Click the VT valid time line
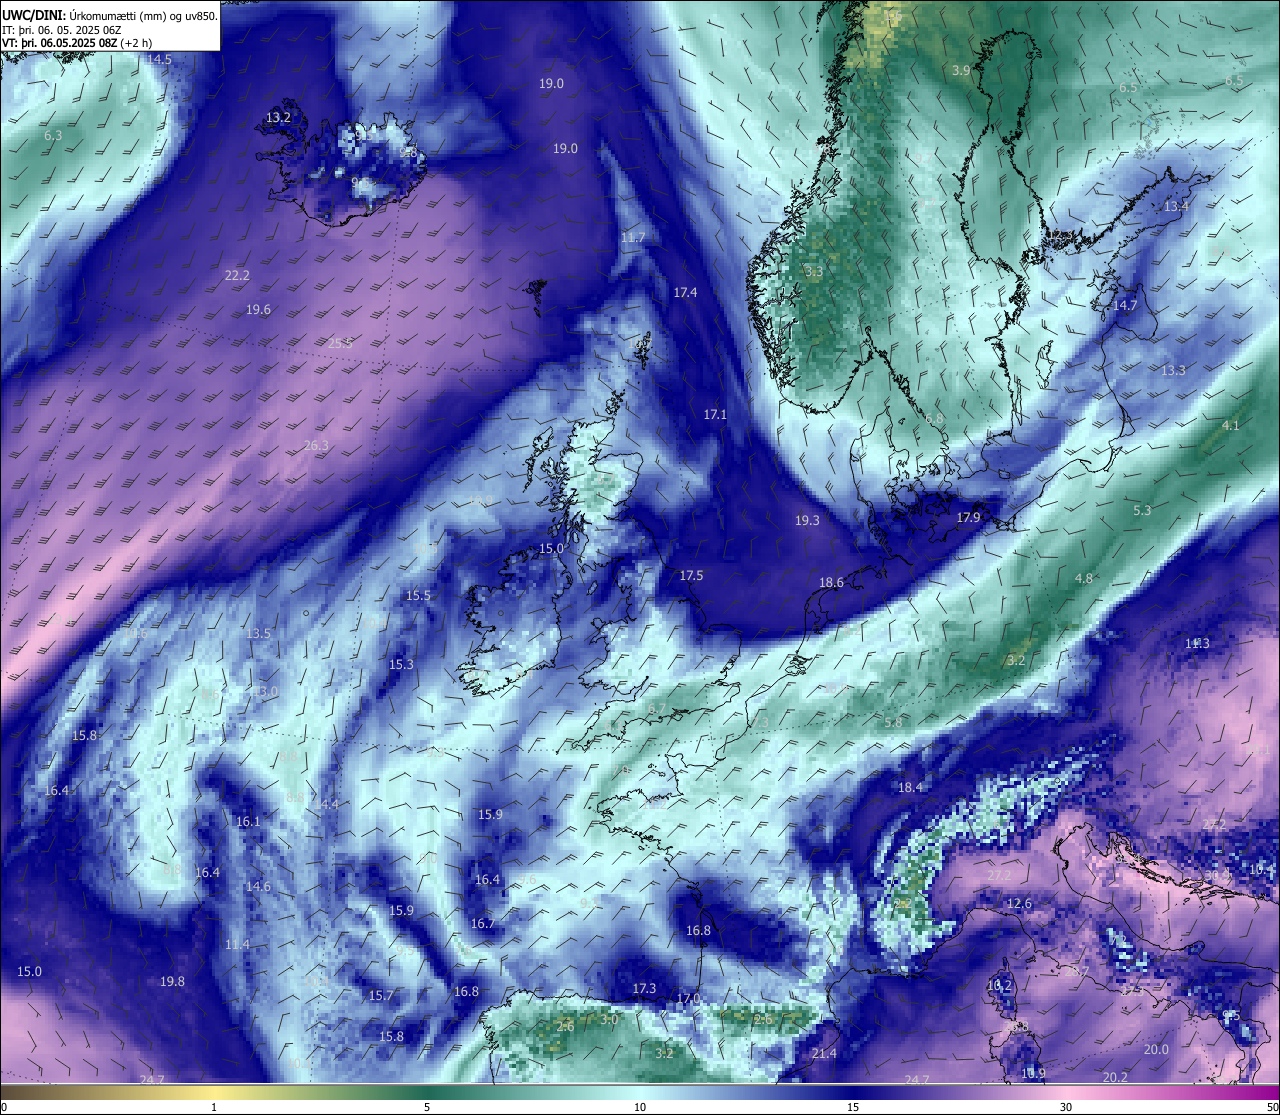 (77, 43)
